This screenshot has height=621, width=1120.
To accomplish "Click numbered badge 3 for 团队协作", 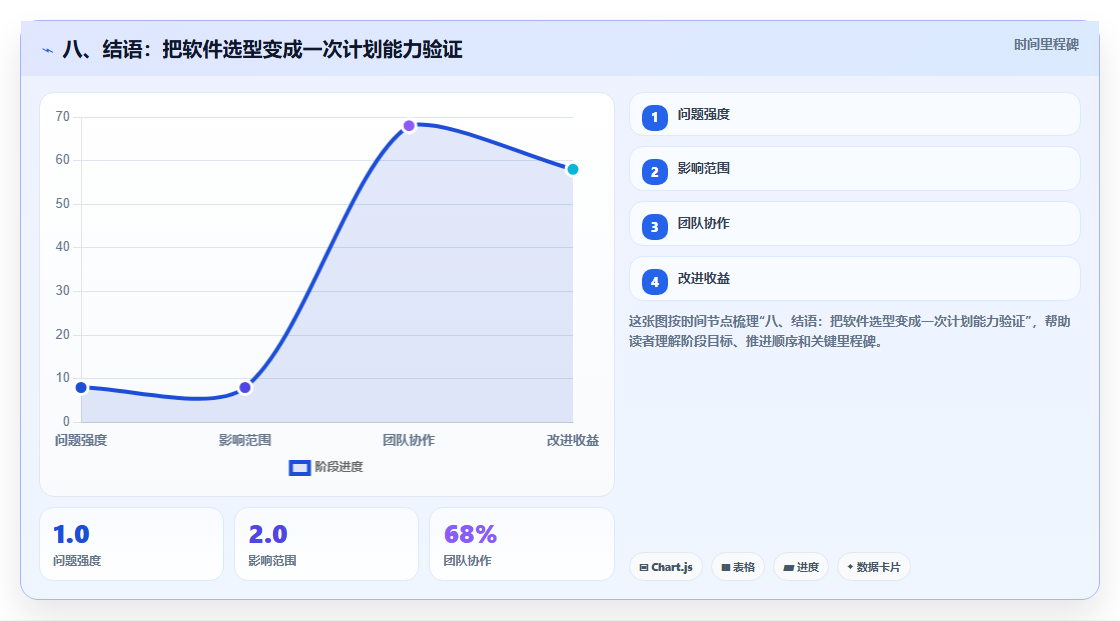I will click(654, 227).
